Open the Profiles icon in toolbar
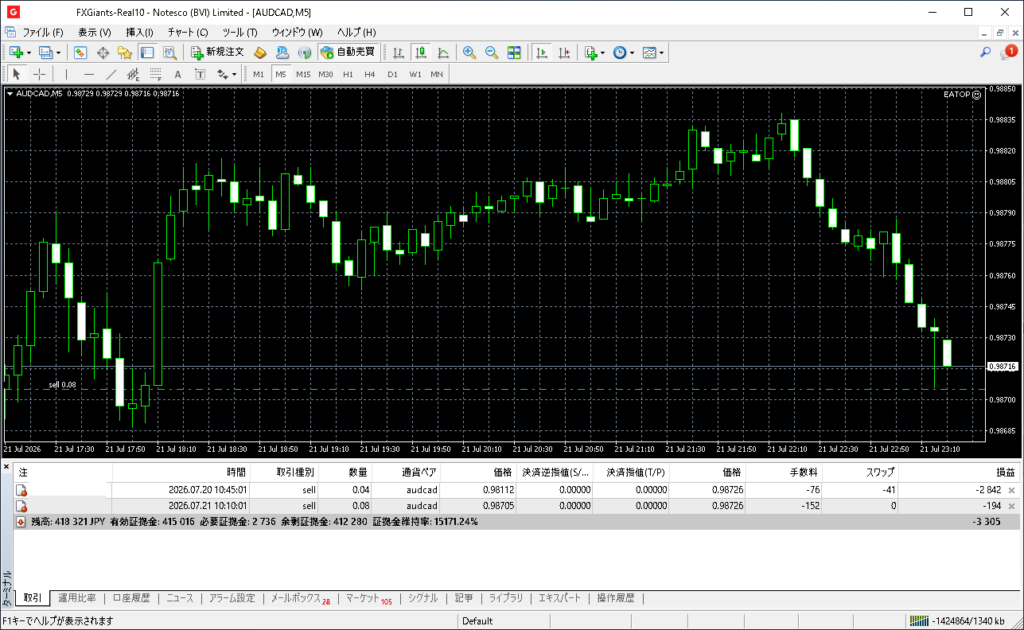The height and width of the screenshot is (630, 1024). 45,53
